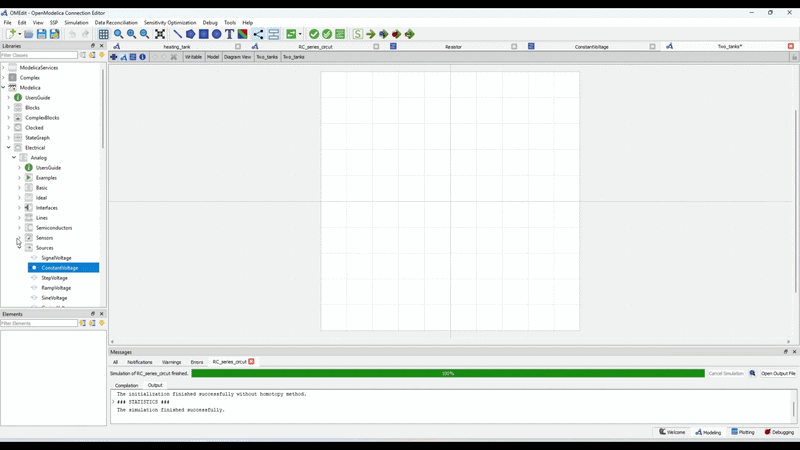Open the Sensitivity Optimization menu
This screenshot has width=800, height=450.
click(x=170, y=22)
